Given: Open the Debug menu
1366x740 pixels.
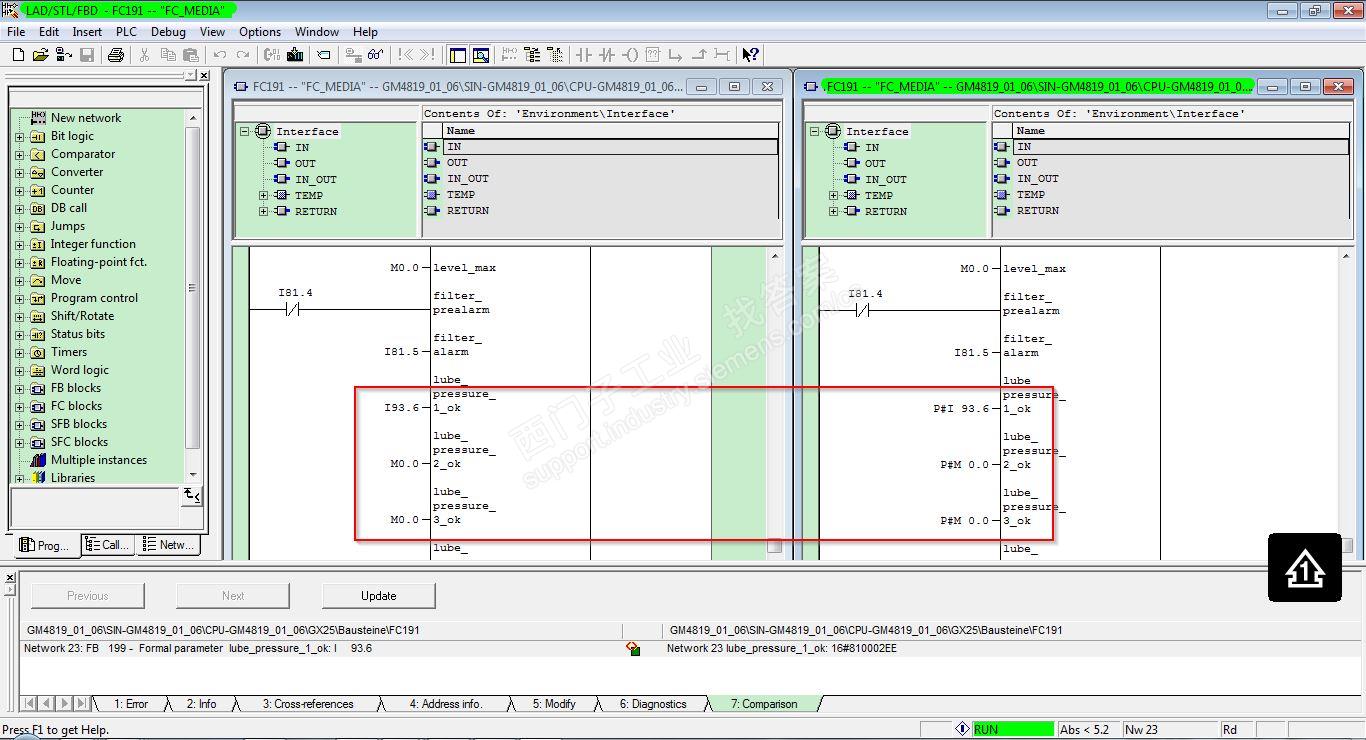Looking at the screenshot, I should [168, 32].
